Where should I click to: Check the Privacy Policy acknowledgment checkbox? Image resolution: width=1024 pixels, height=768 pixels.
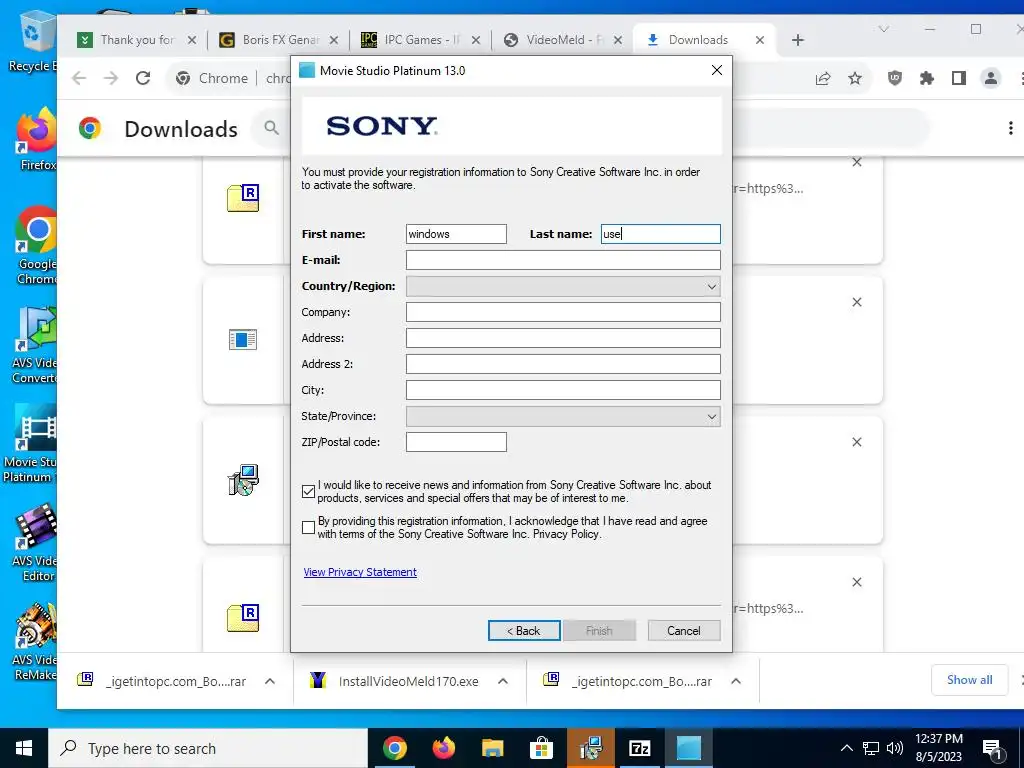pos(308,527)
